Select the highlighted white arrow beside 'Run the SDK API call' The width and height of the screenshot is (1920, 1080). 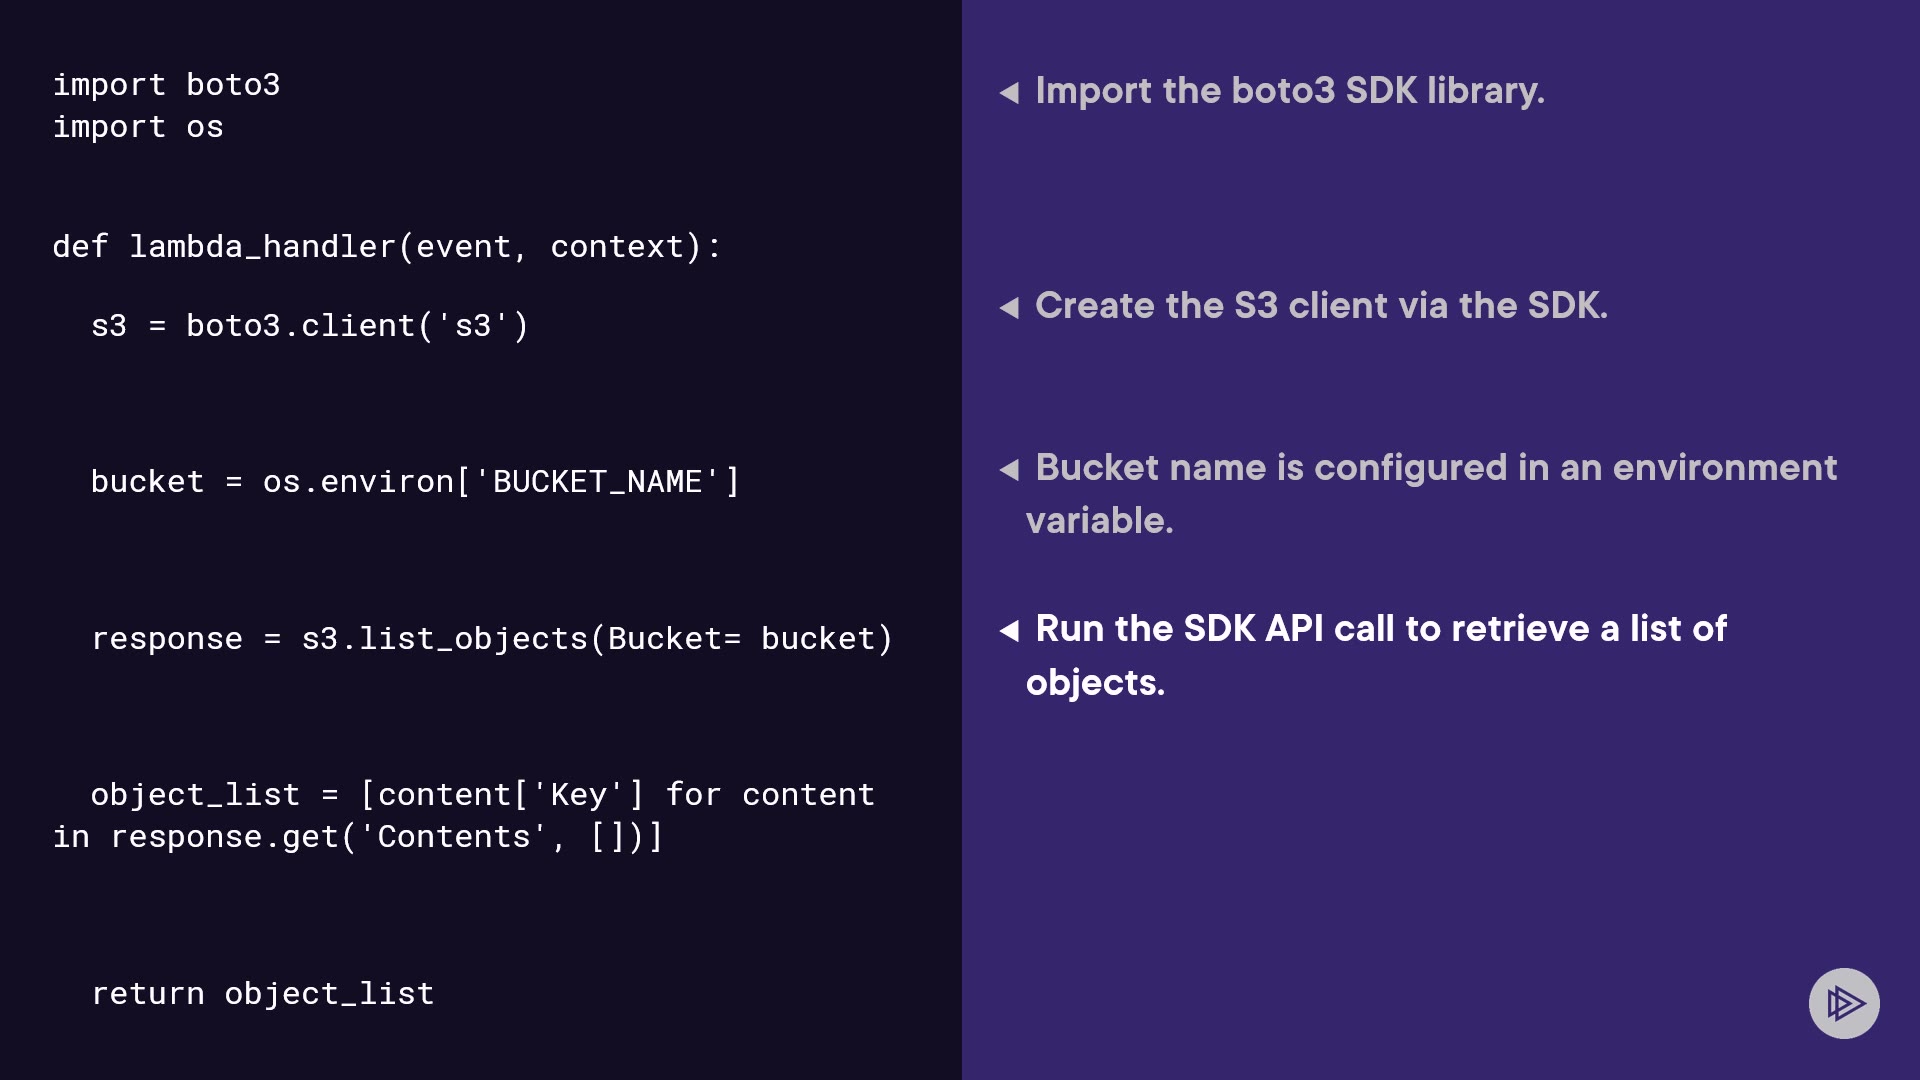tap(1009, 631)
